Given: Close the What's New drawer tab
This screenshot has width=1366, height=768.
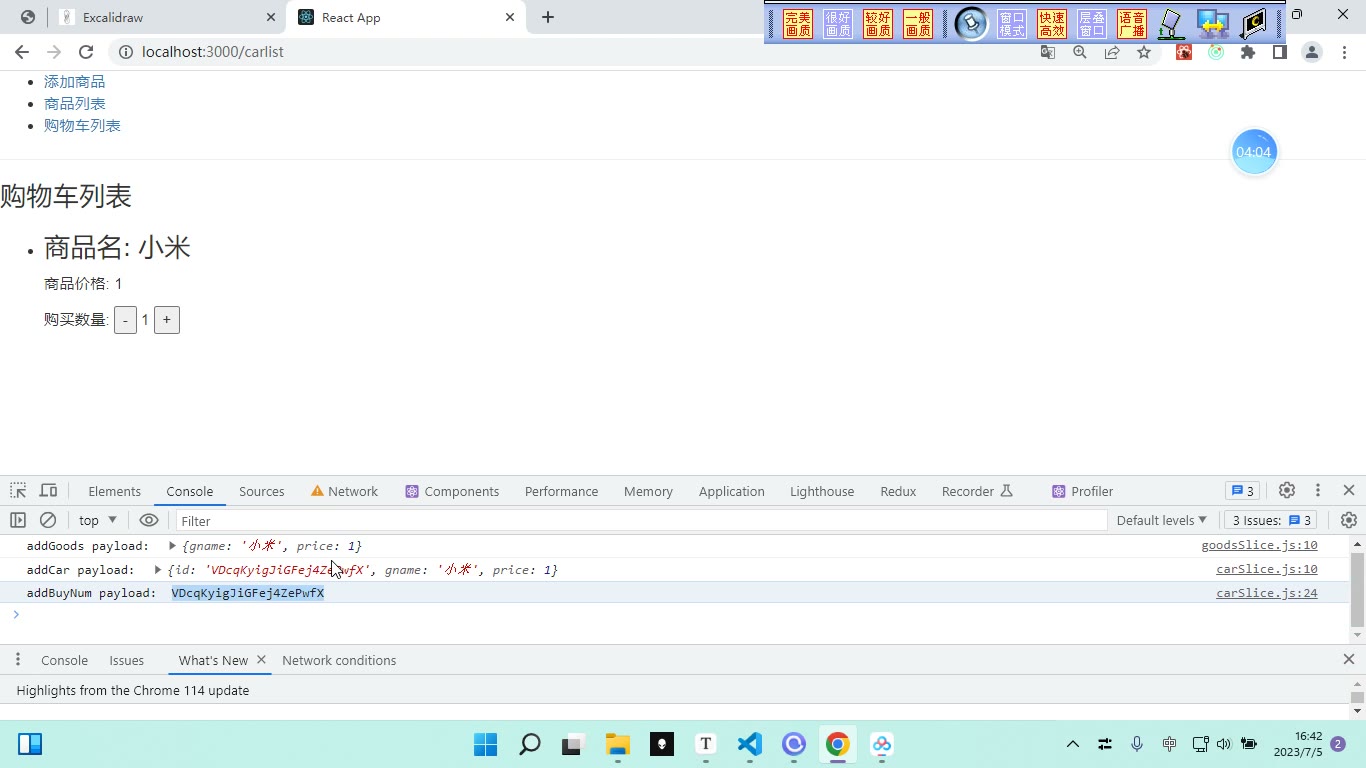Looking at the screenshot, I should 261,660.
